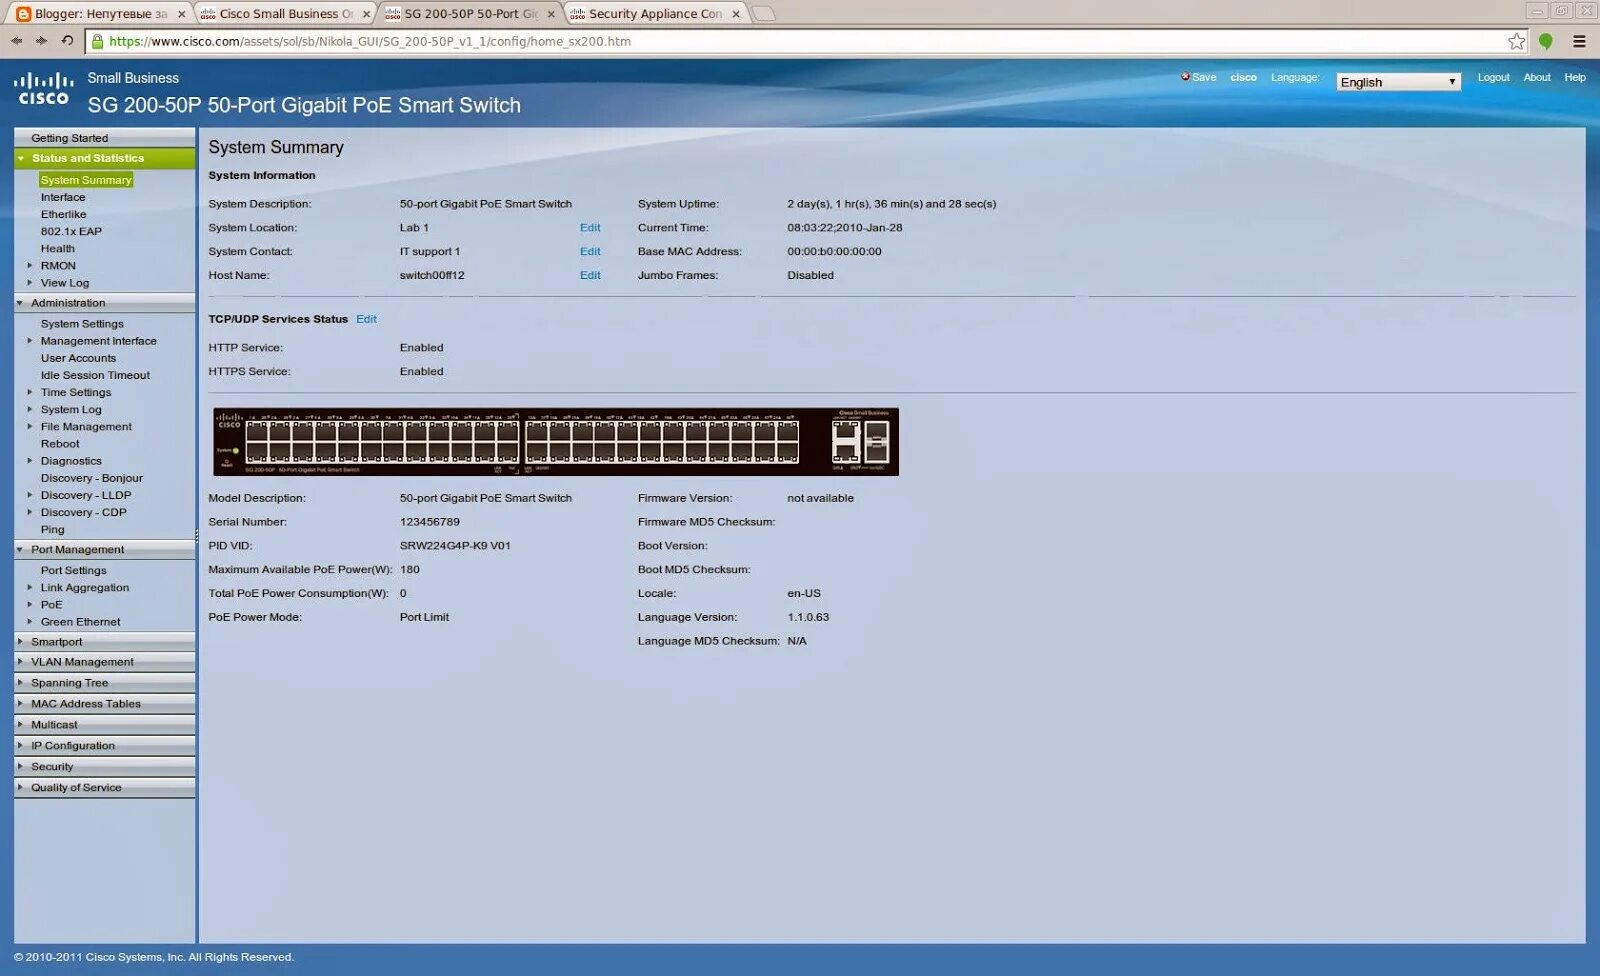Open the Chrome hamburger menu
This screenshot has height=976, width=1600.
click(1579, 41)
